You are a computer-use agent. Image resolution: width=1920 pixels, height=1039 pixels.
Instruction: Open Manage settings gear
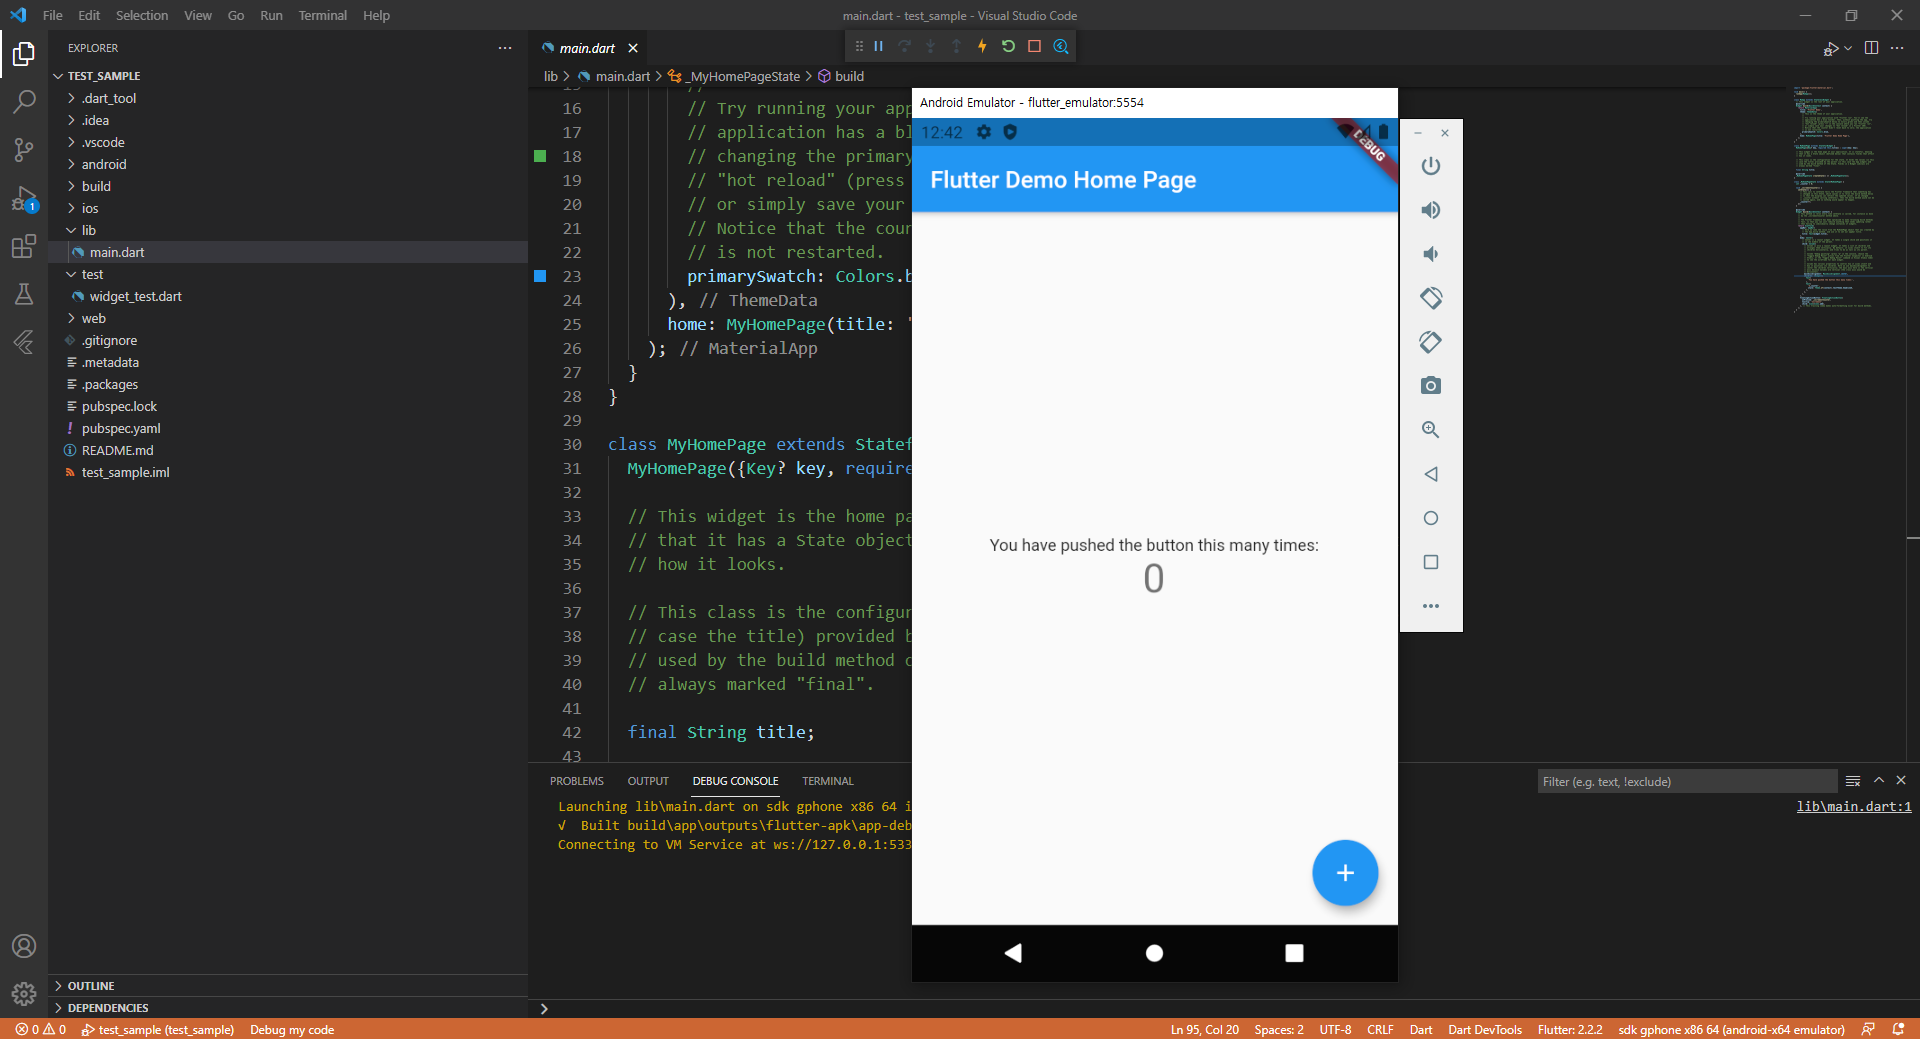pyautogui.click(x=24, y=994)
